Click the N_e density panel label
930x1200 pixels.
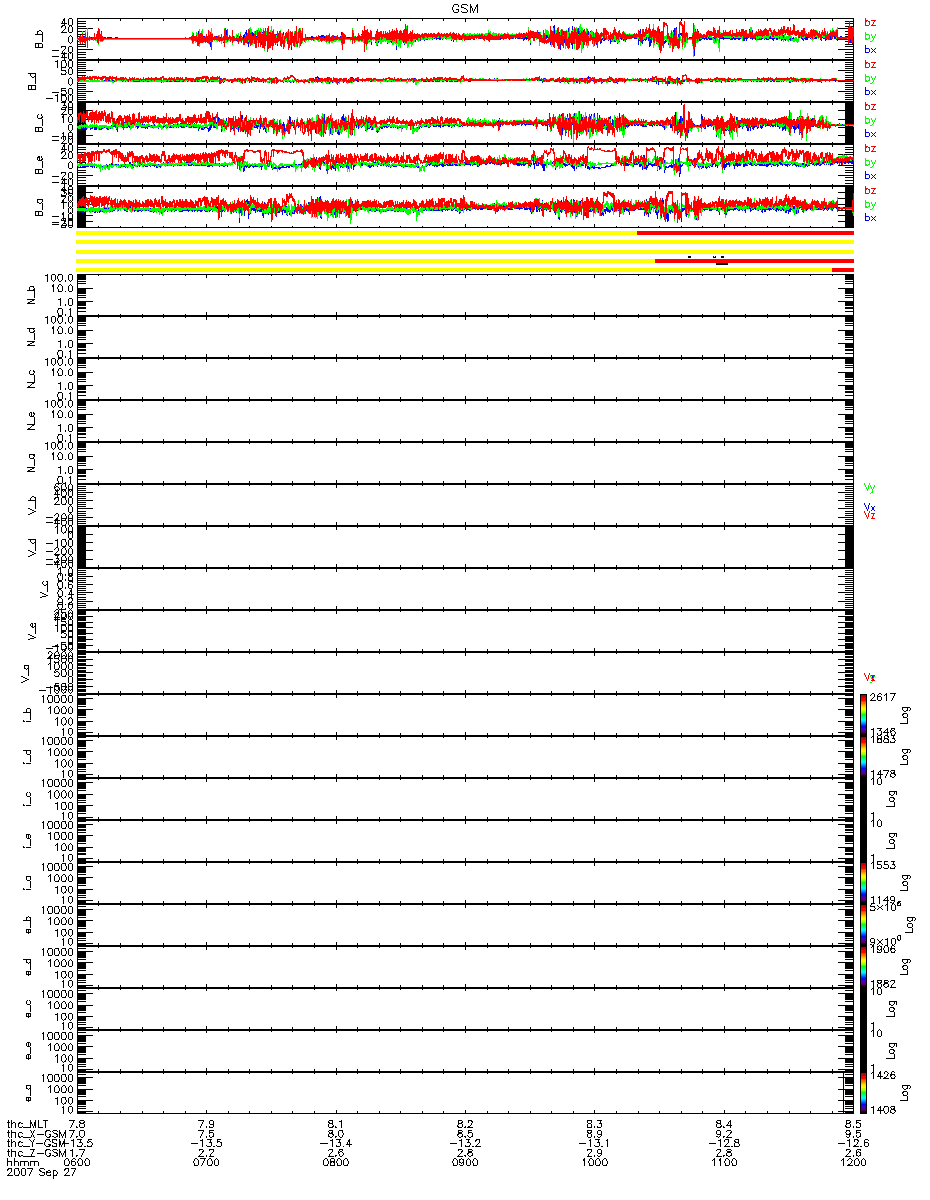(x=32, y=421)
